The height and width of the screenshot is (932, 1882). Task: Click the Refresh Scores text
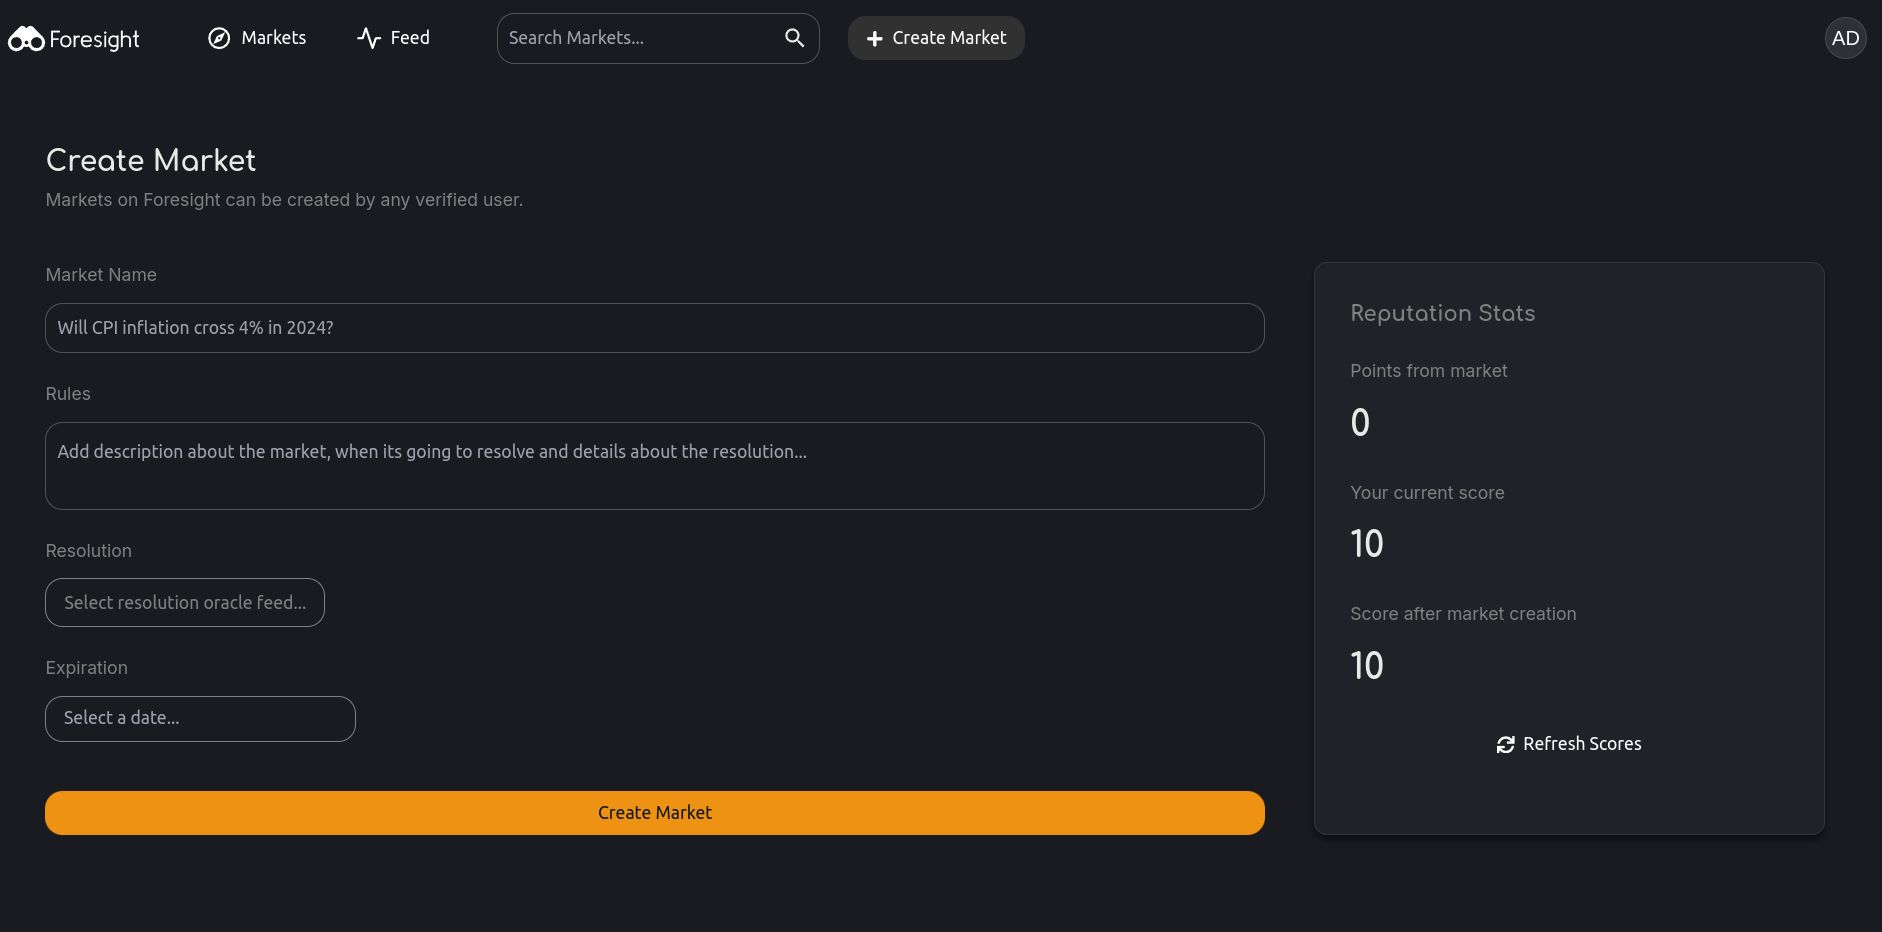click(x=1582, y=744)
